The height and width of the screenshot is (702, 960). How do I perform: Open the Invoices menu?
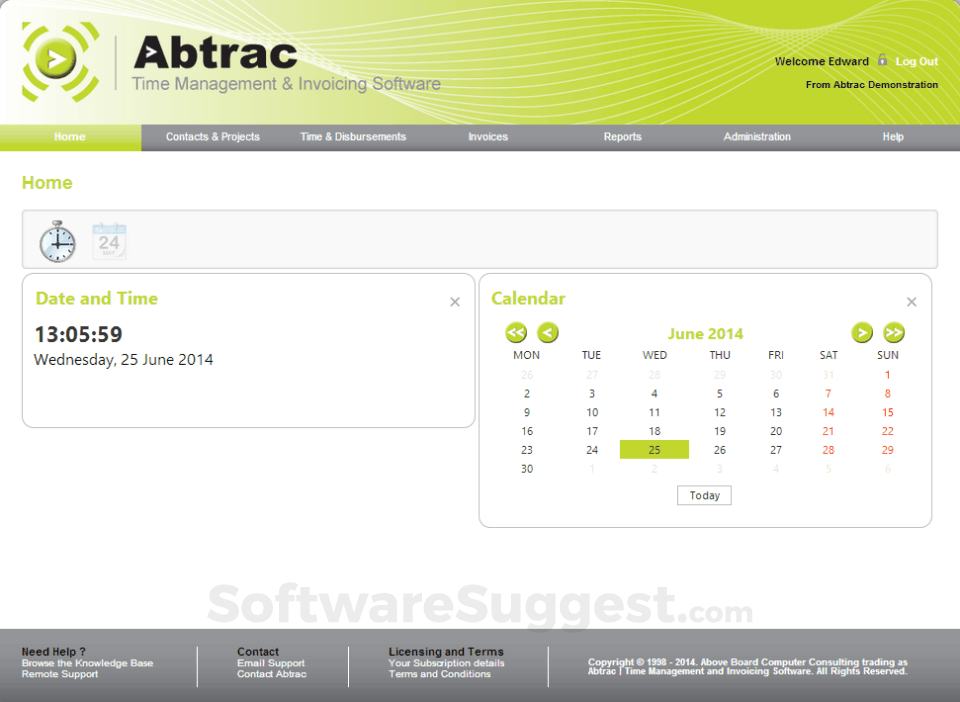pos(488,137)
